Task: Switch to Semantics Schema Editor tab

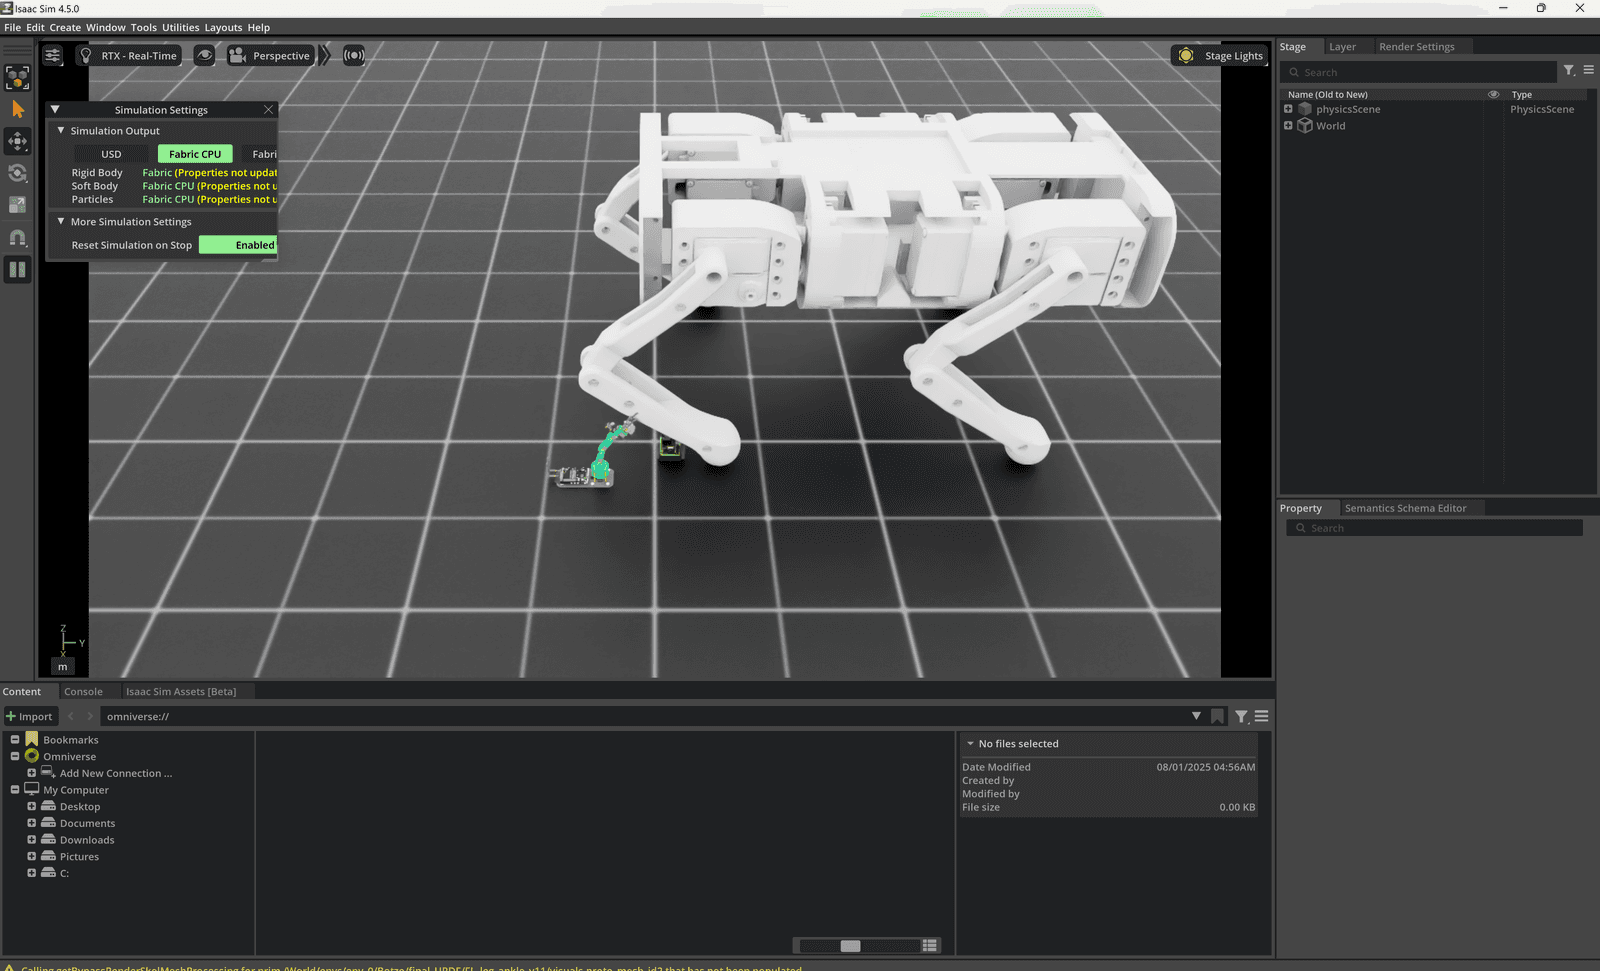Action: (x=1405, y=508)
